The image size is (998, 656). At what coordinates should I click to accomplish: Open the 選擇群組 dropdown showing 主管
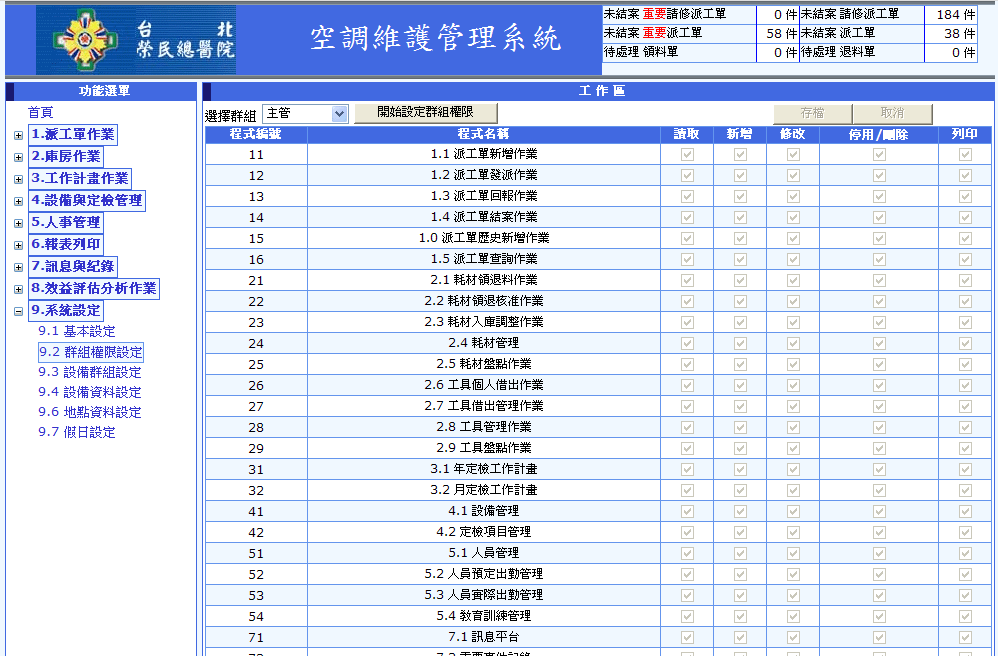click(x=305, y=113)
